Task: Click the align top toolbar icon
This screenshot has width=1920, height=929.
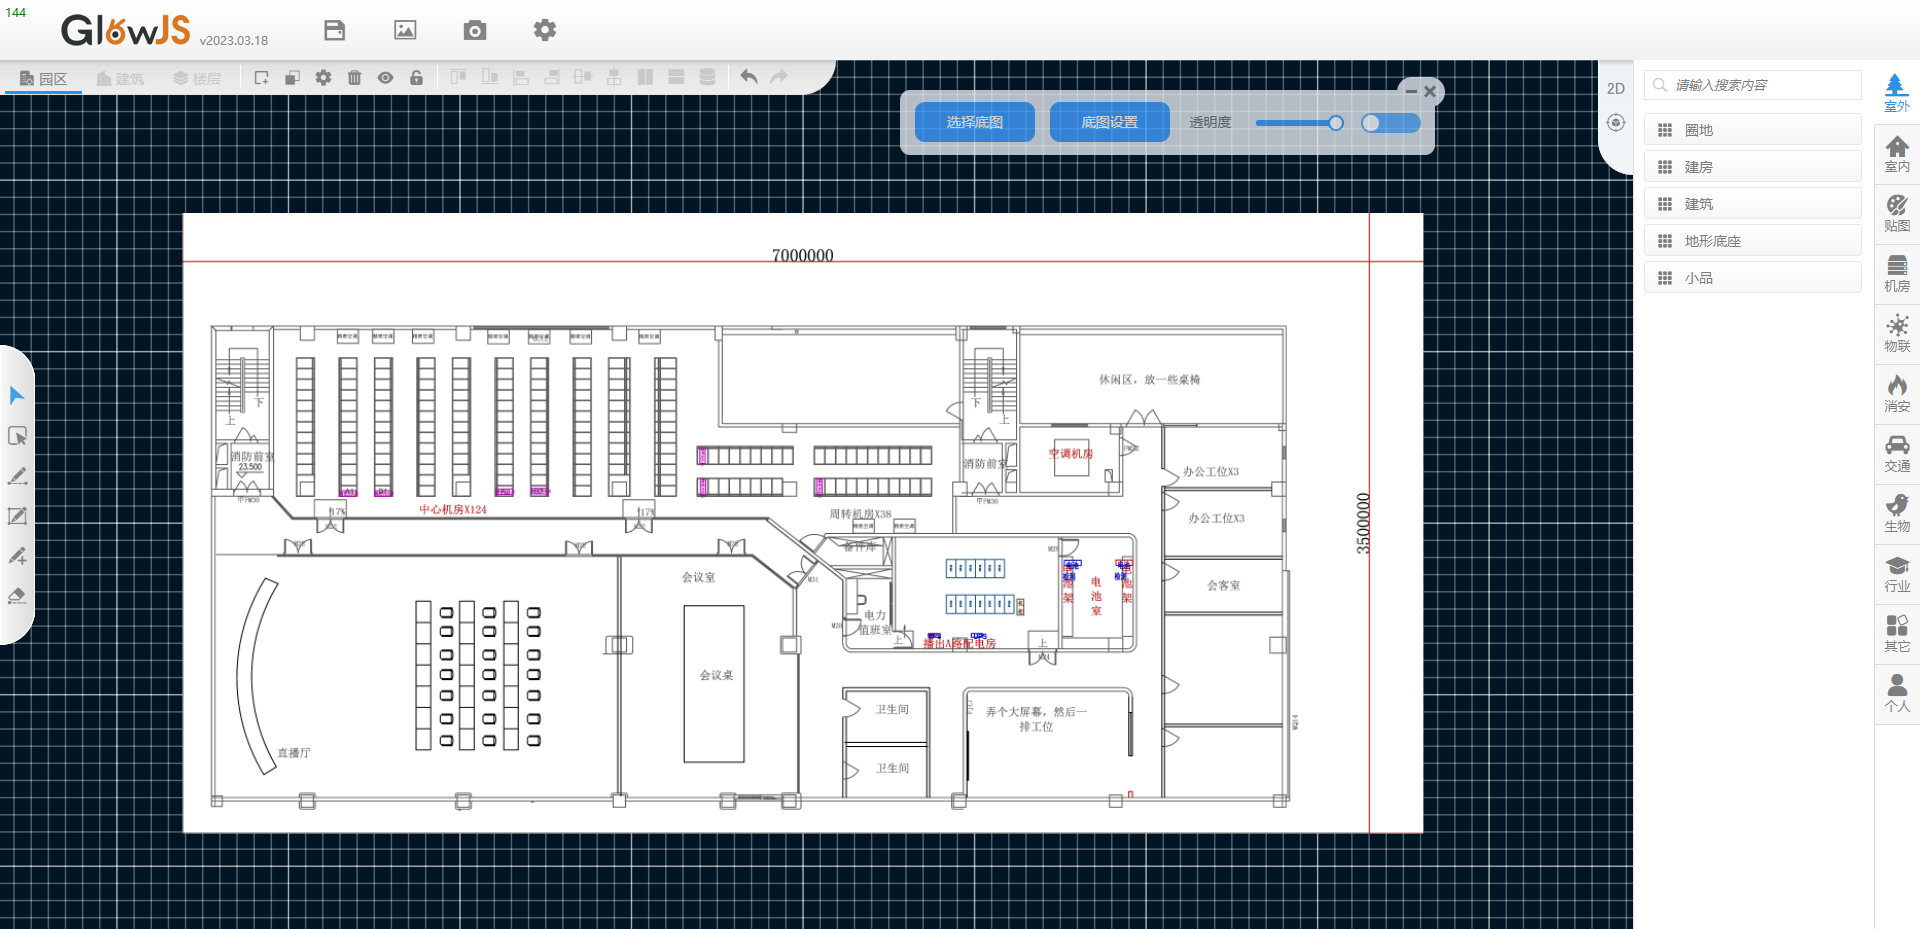Action: point(459,77)
